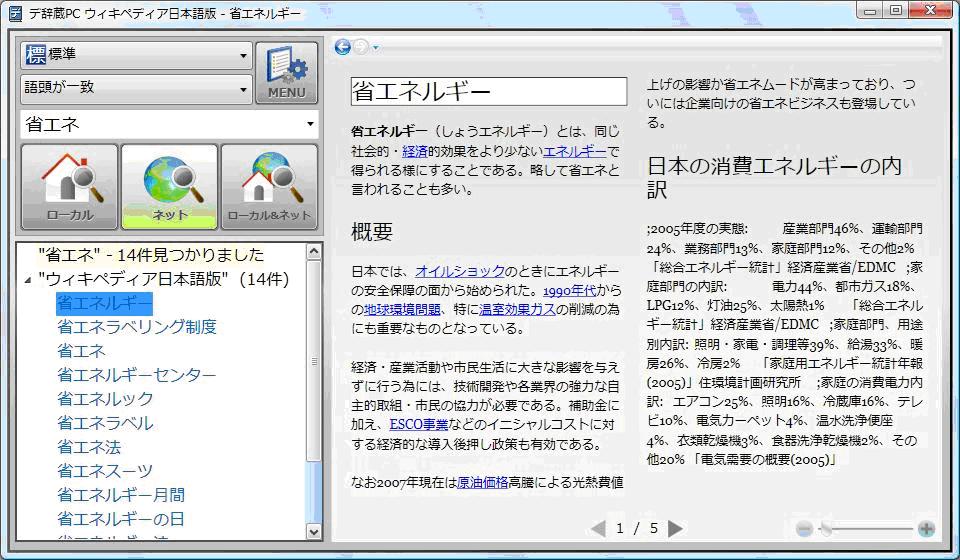
Task: Click the デ辞蔵PC title bar icon
Action: click(x=15, y=13)
